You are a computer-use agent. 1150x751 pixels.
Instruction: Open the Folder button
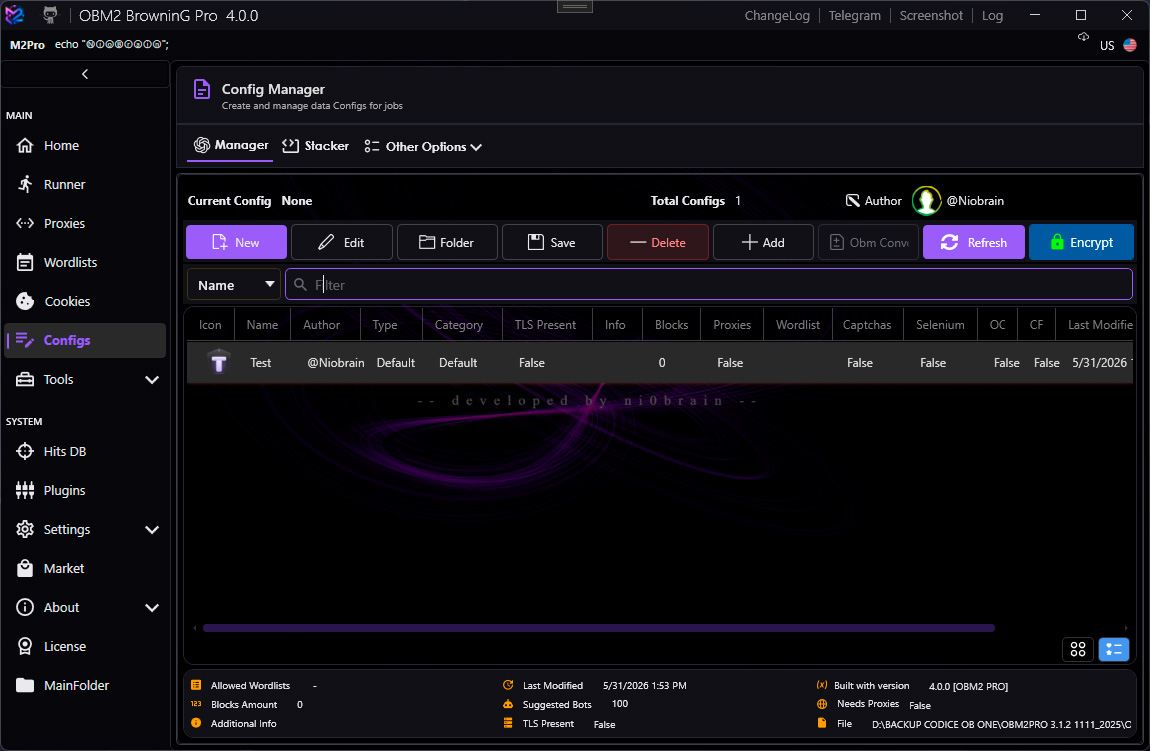click(x=447, y=242)
